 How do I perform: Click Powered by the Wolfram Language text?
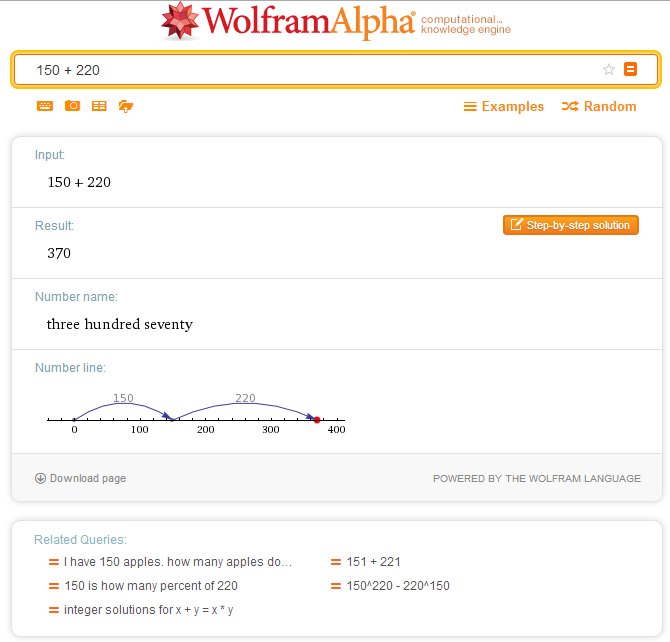(x=537, y=478)
